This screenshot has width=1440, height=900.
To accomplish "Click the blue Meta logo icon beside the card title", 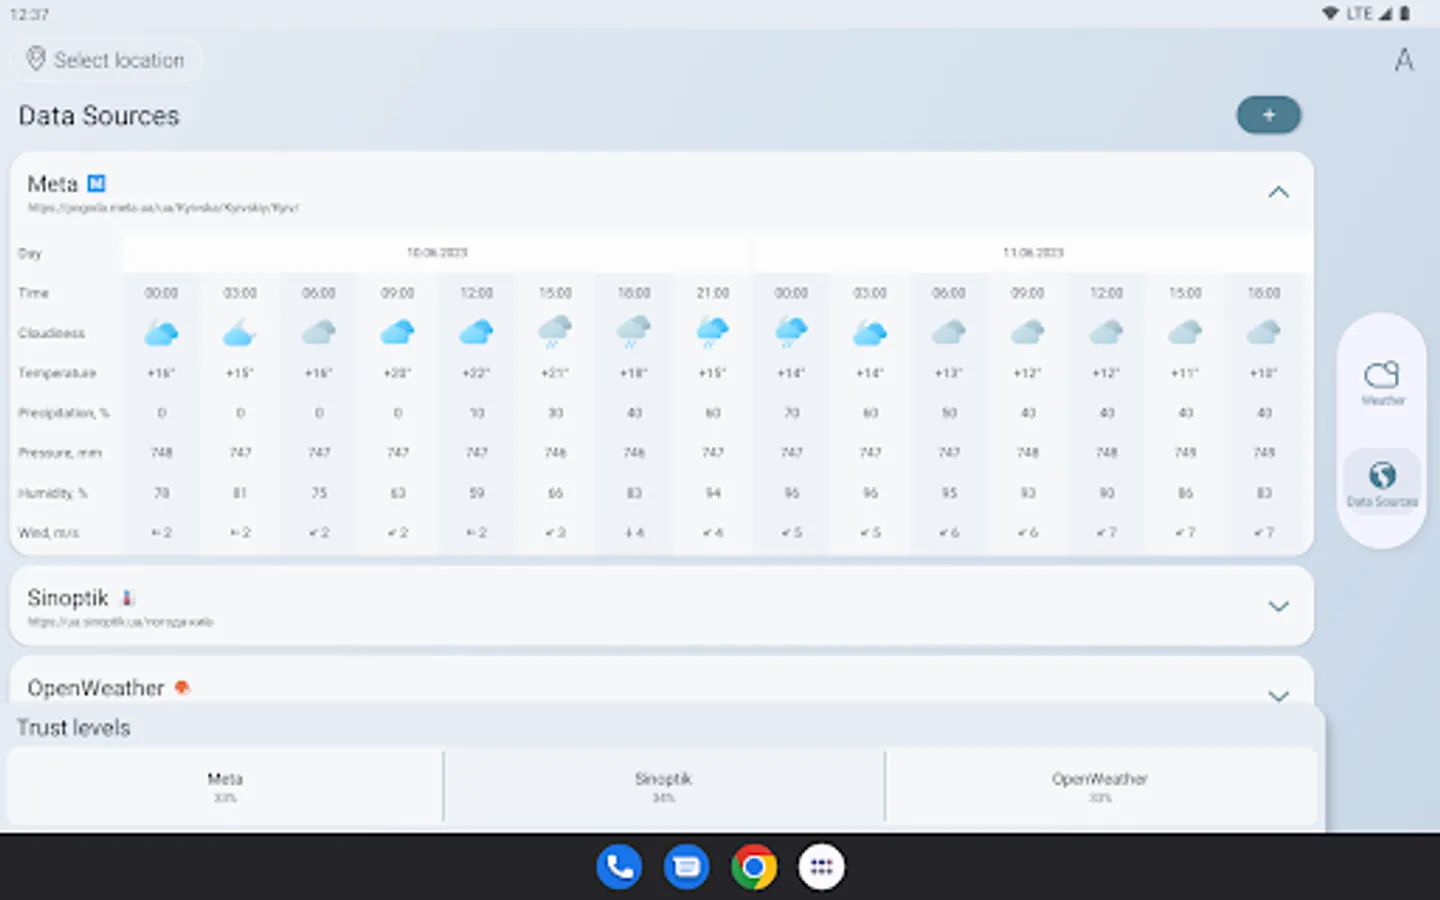I will pos(97,183).
